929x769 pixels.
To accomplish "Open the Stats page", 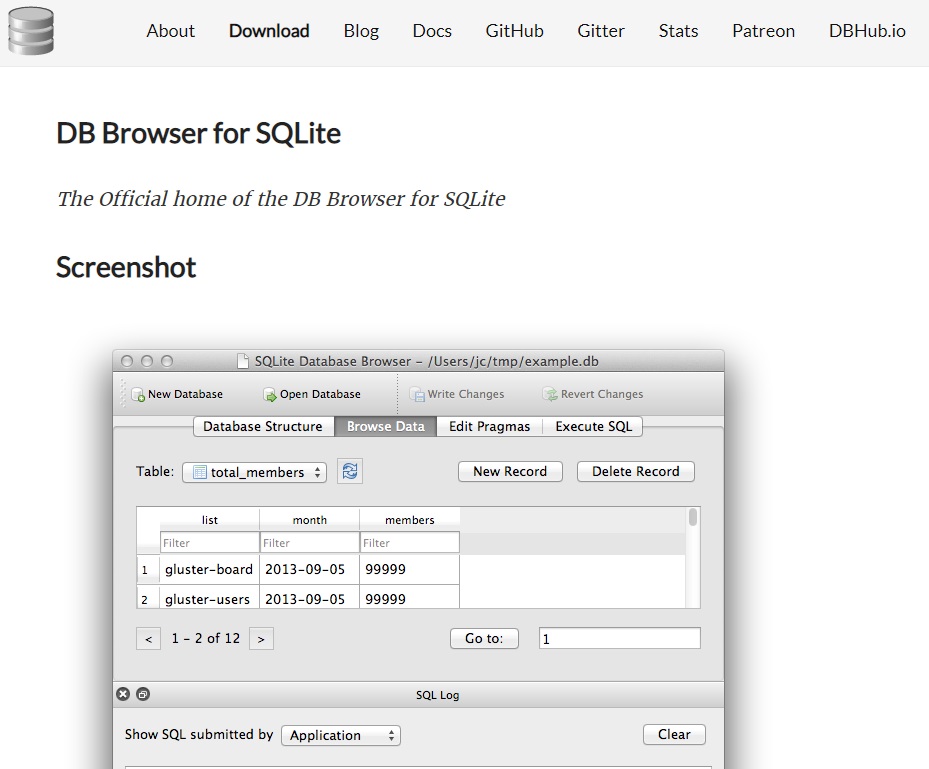I will (678, 31).
